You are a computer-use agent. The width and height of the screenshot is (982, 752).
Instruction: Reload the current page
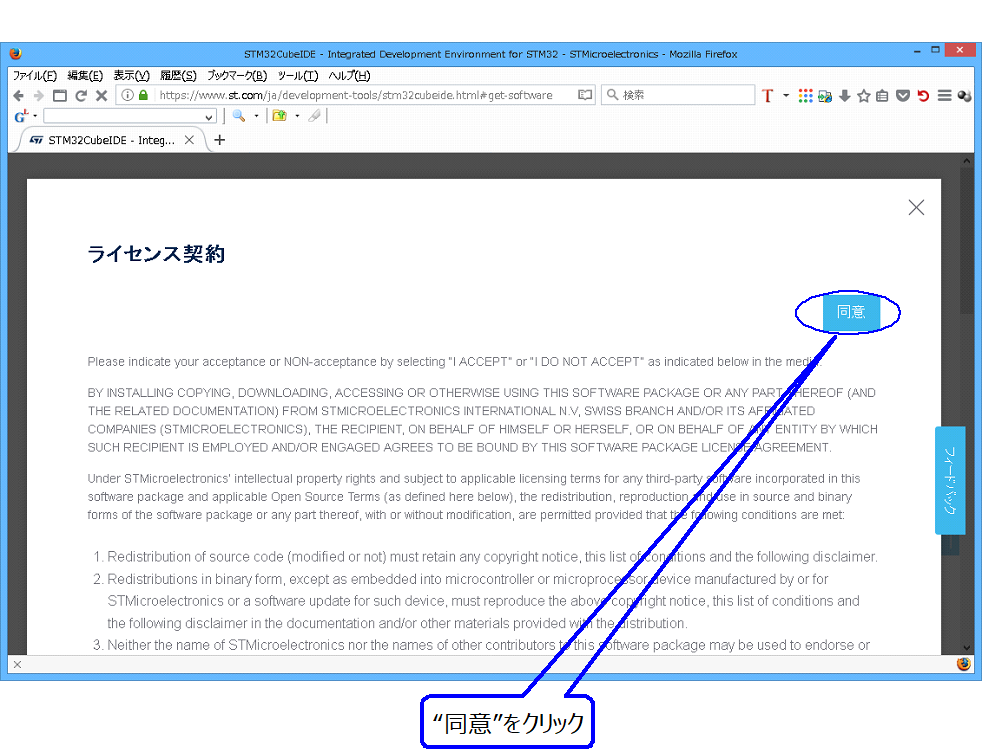coord(82,95)
